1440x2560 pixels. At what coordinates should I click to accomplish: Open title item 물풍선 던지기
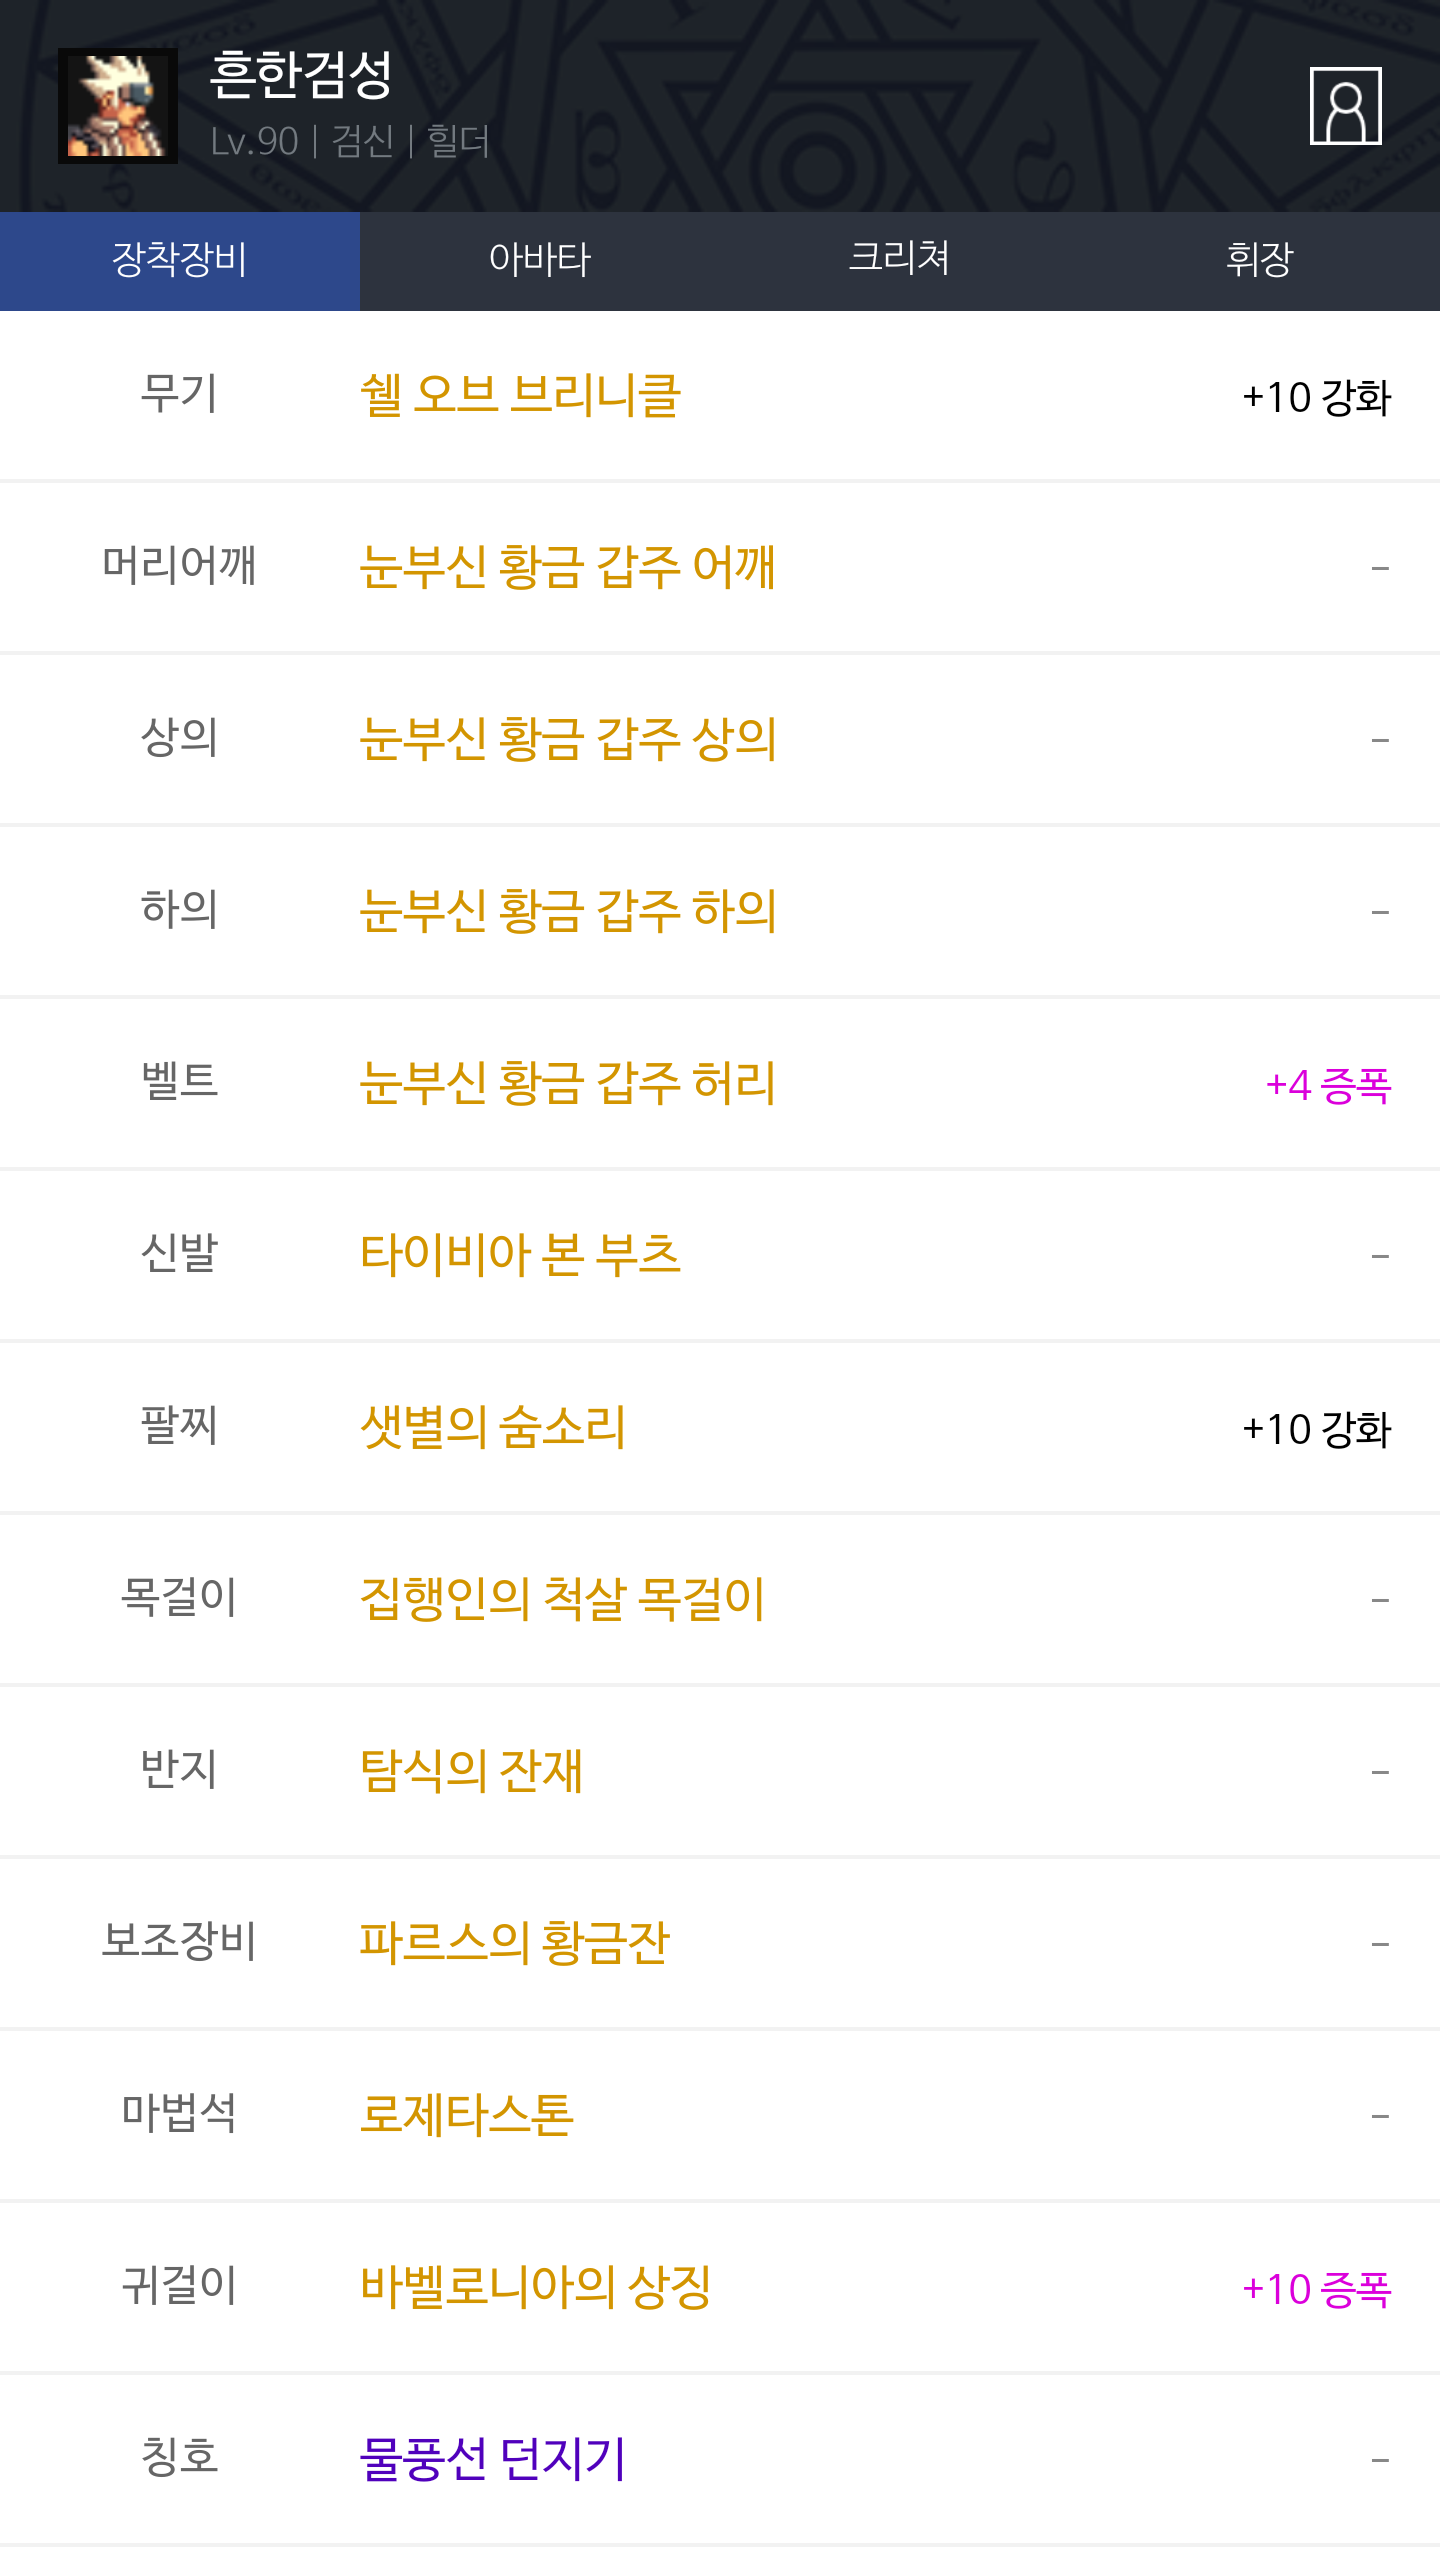pos(492,2460)
